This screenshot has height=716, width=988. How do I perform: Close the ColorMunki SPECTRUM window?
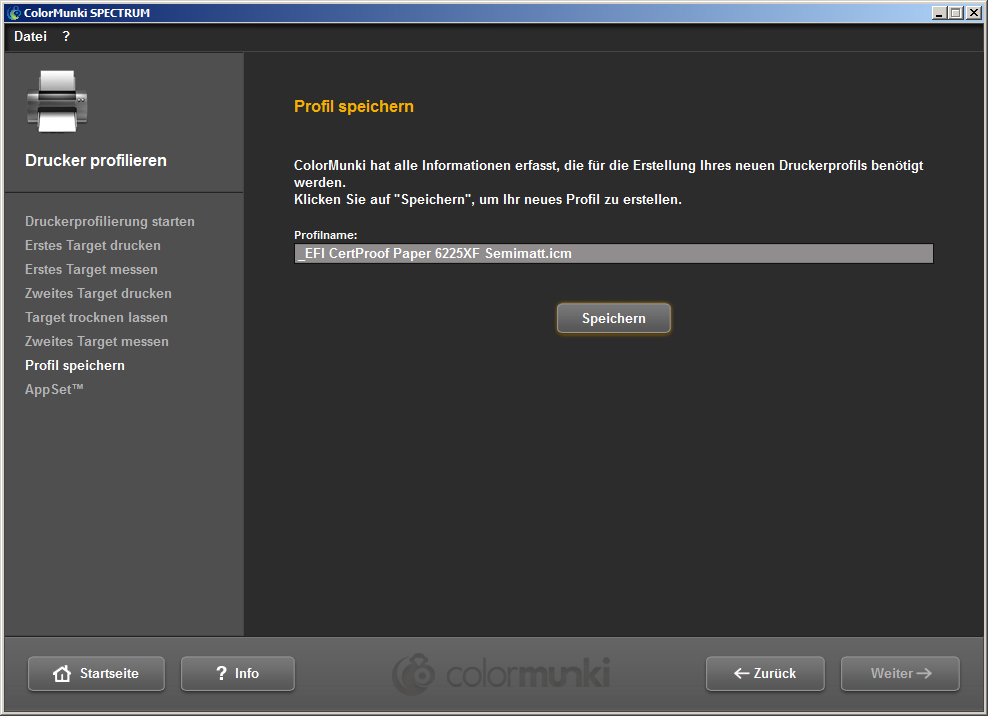(973, 13)
